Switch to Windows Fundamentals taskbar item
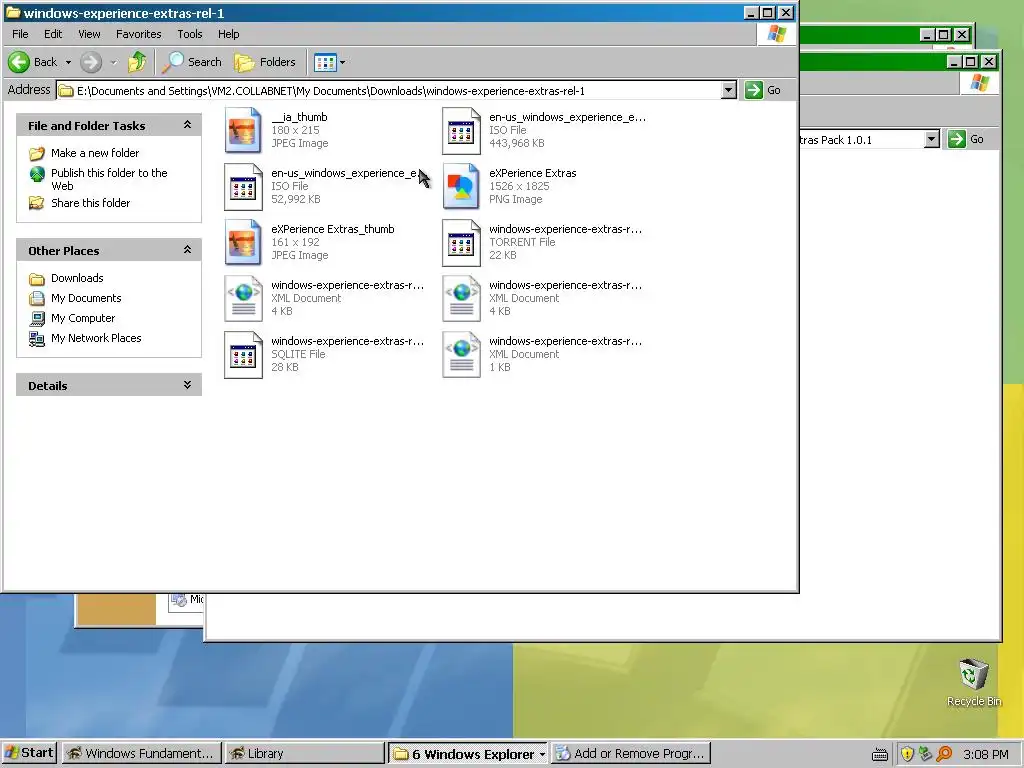 tap(142, 754)
